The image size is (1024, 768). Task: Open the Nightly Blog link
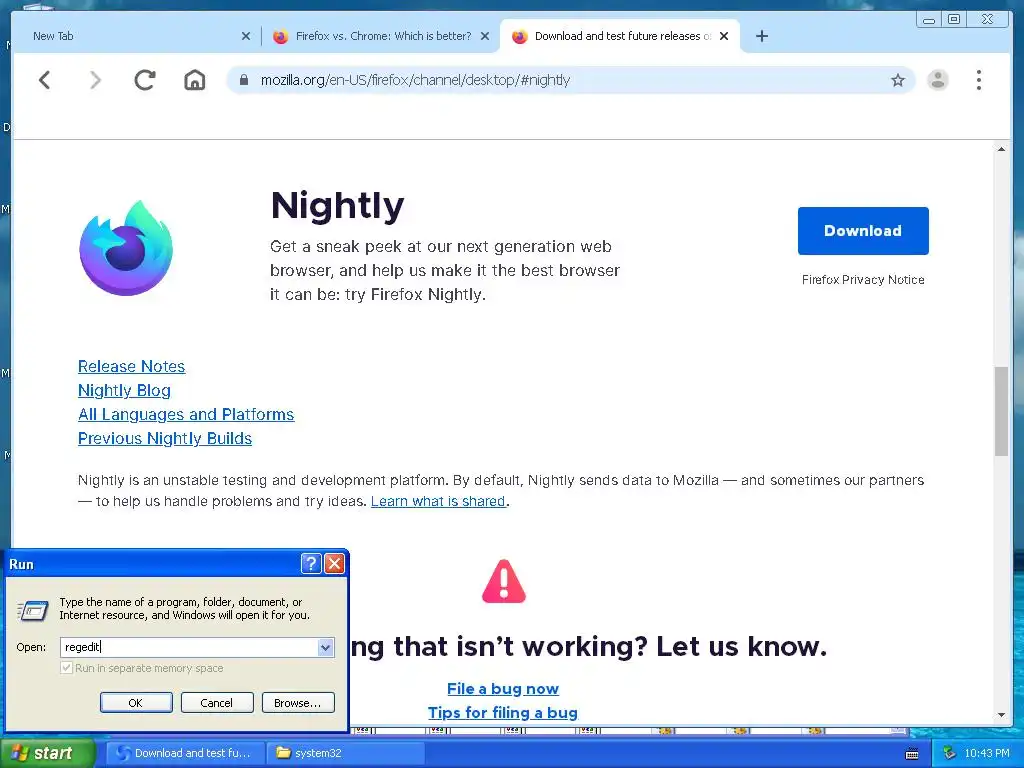124,391
